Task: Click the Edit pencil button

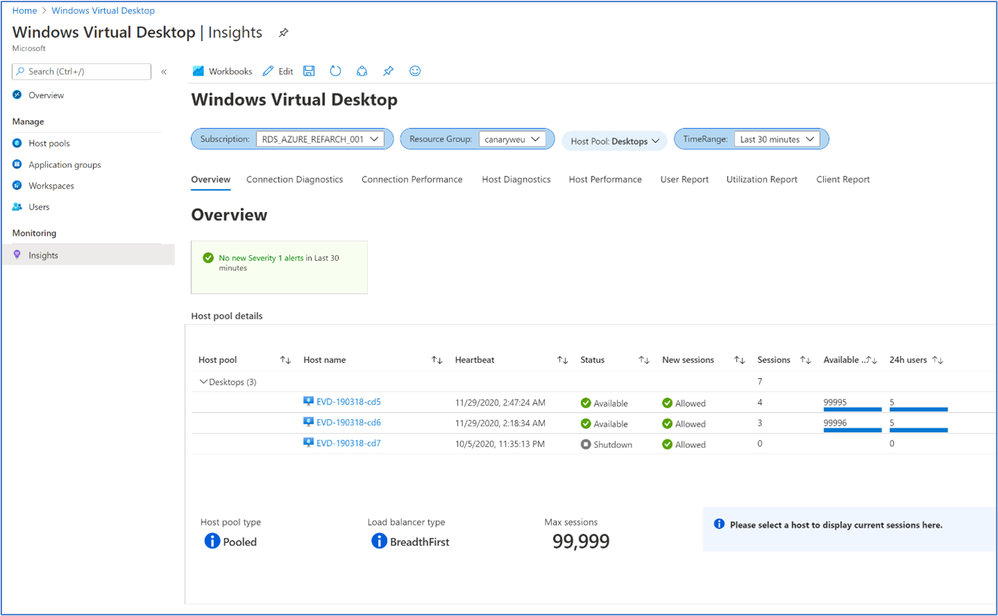Action: 278,71
